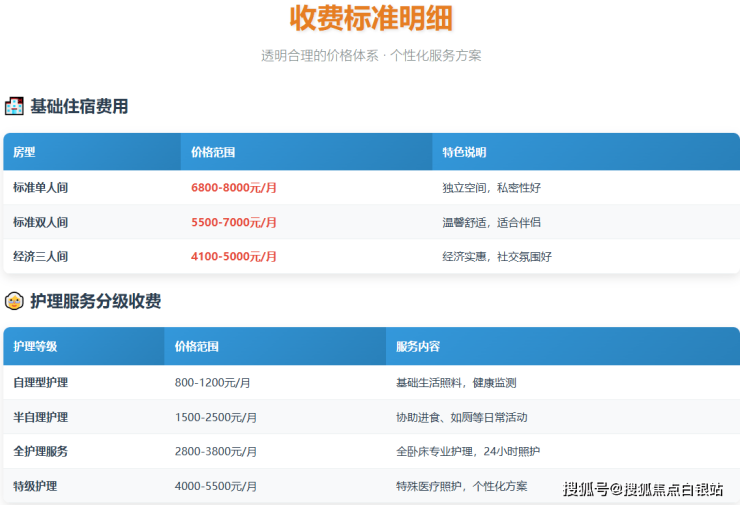
Task: Click the red 4100-5000元/月 price
Action: pos(234,256)
